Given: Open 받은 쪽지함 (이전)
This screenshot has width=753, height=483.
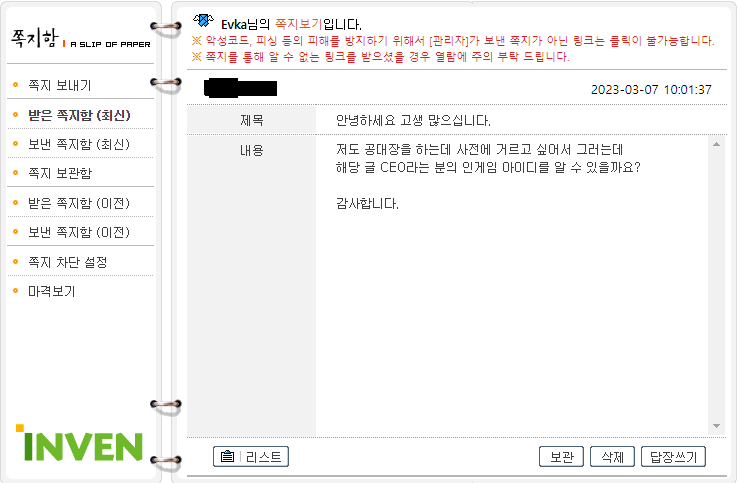Looking at the screenshot, I should 79,203.
